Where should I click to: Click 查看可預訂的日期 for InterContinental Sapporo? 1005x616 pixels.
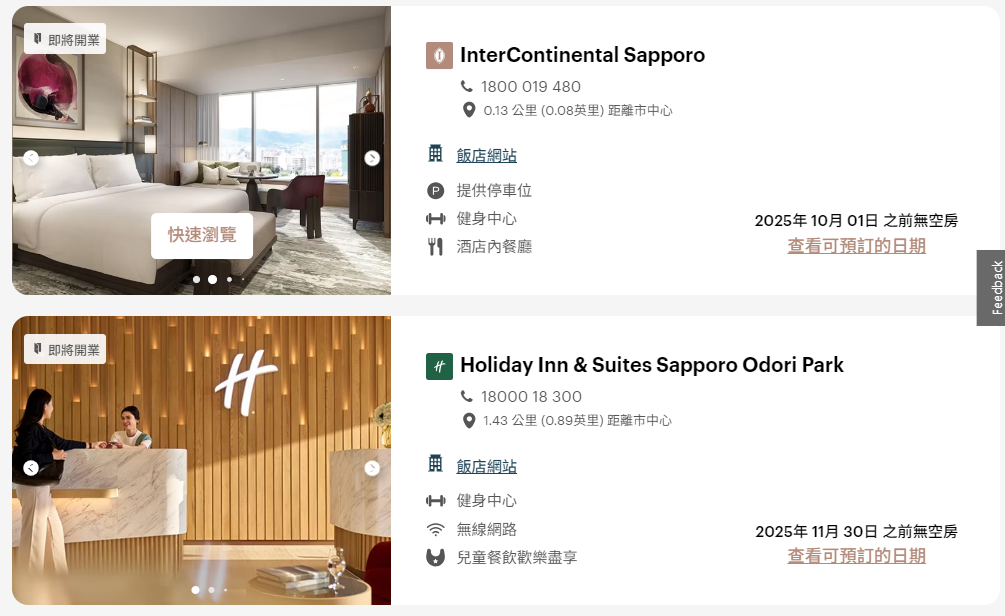tap(856, 246)
